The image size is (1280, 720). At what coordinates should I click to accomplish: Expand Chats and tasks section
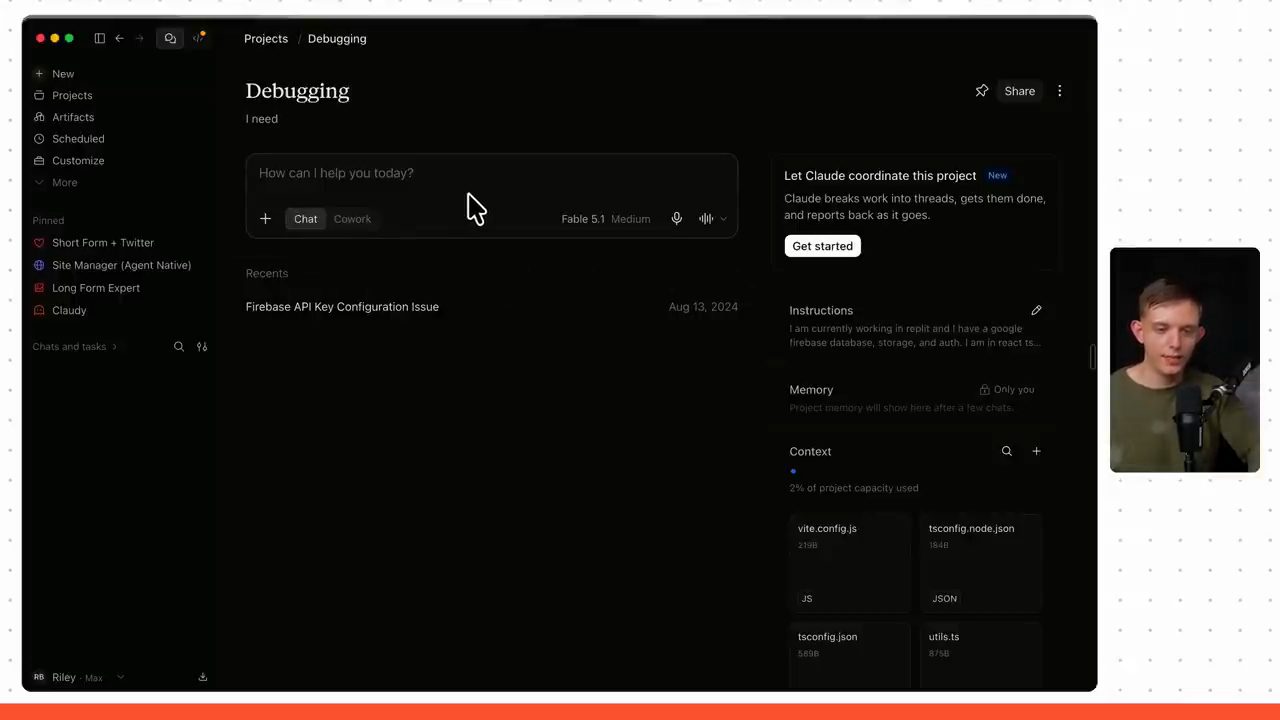(74, 347)
